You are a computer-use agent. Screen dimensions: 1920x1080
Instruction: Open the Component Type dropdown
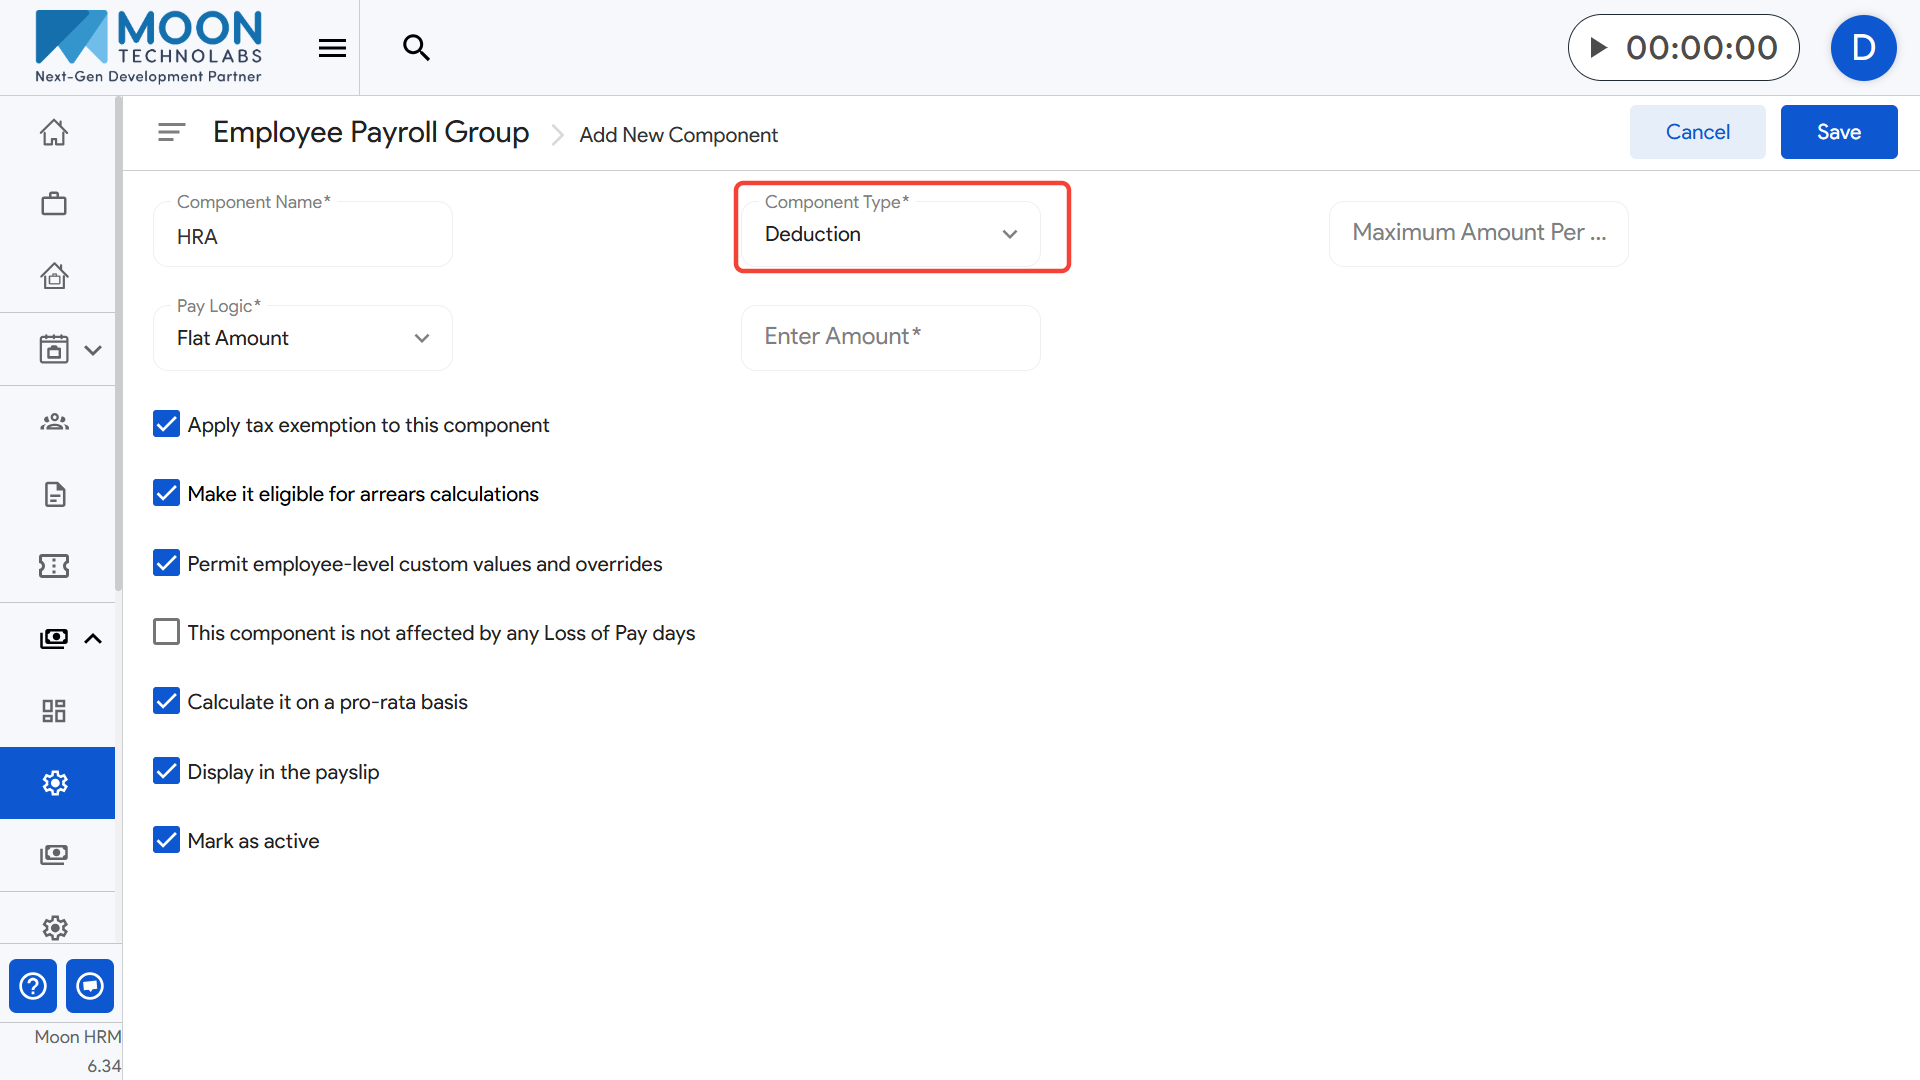(x=890, y=234)
